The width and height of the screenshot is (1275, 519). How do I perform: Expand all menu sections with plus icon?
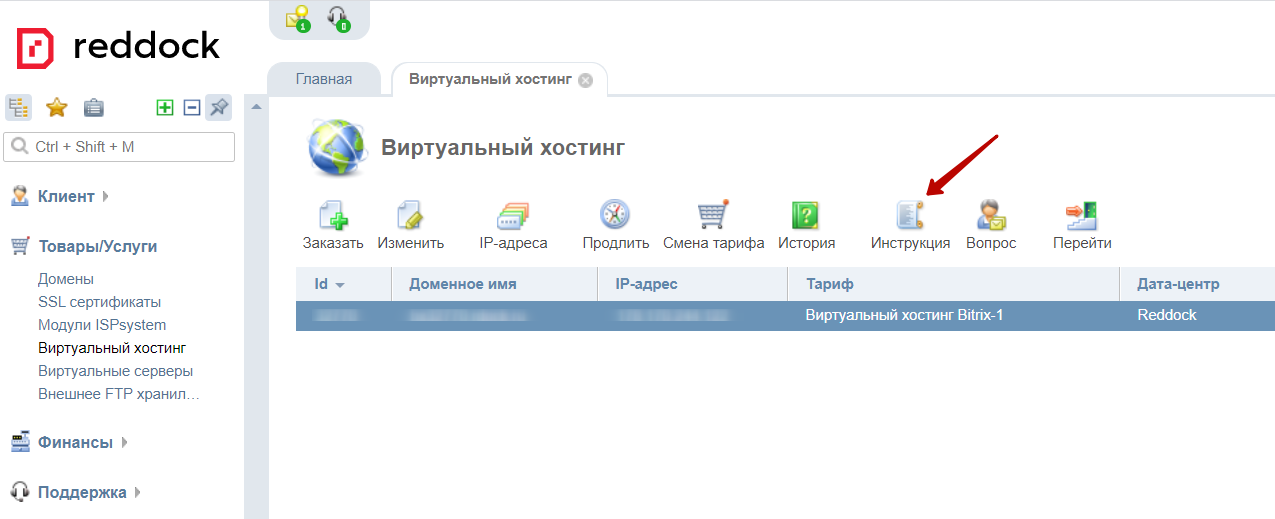(x=165, y=108)
